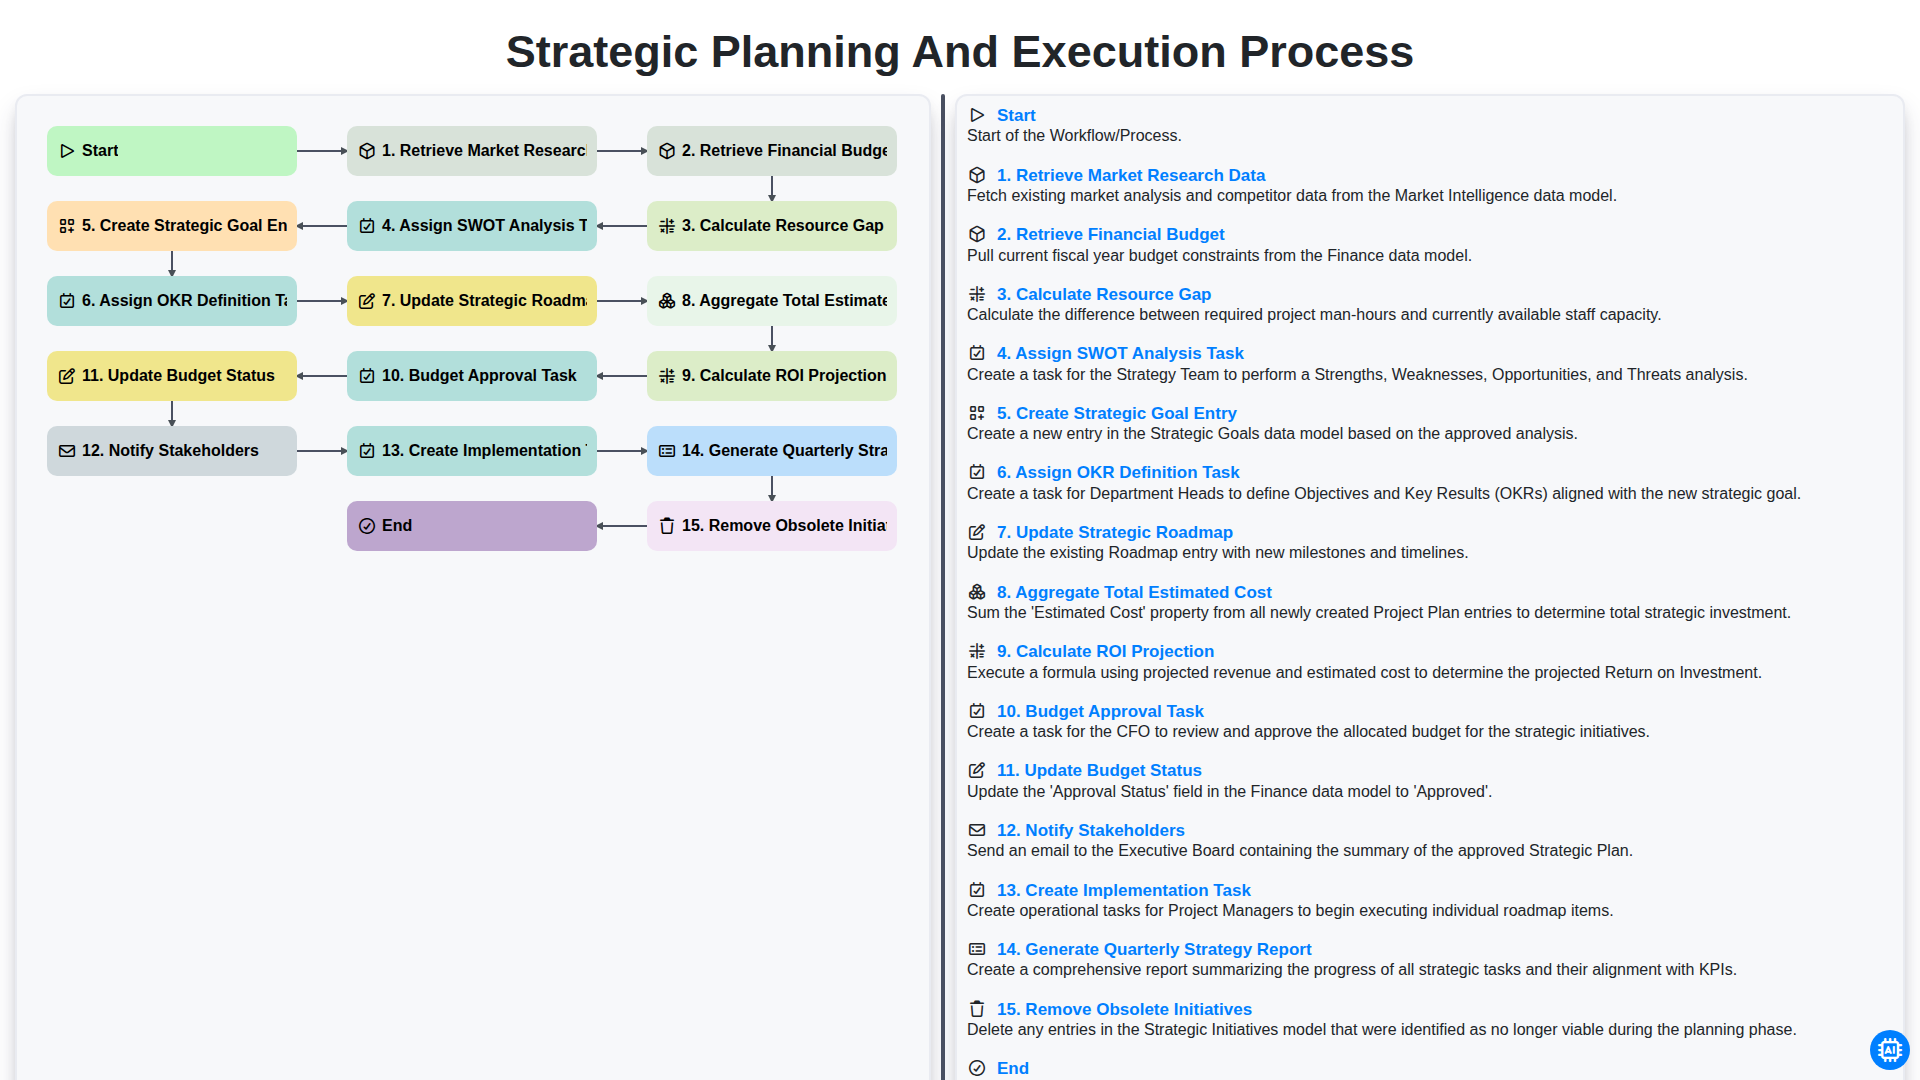Click the play icon in Start node
Image resolution: width=1920 pixels, height=1080 pixels.
tap(67, 151)
